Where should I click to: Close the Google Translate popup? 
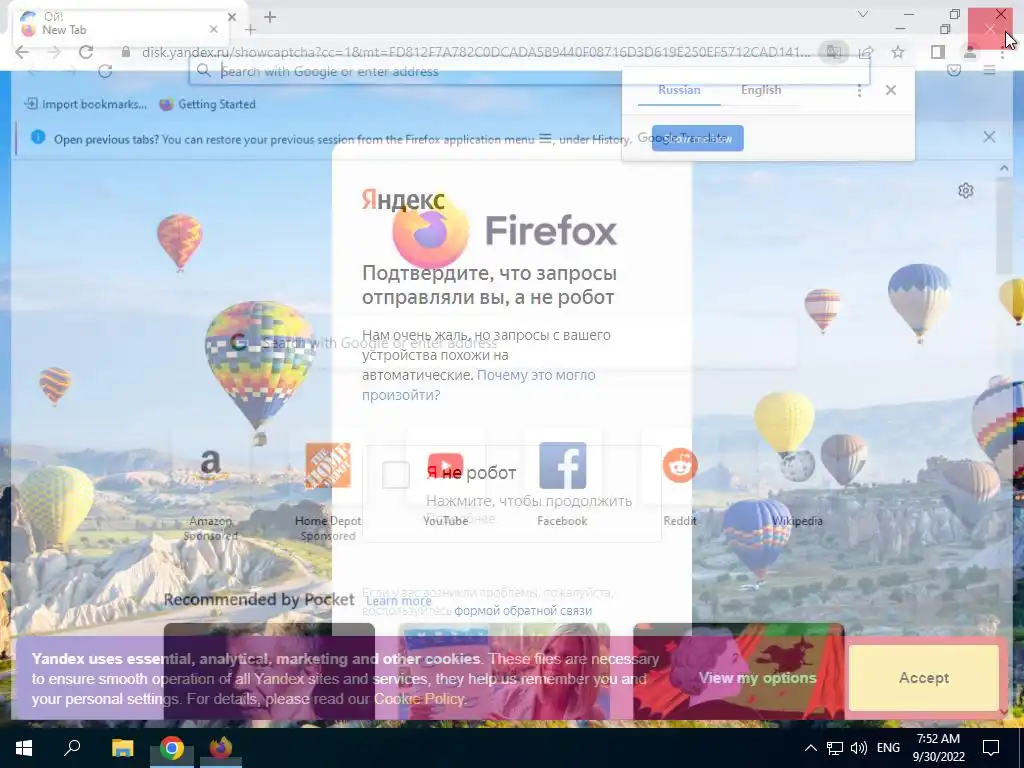pyautogui.click(x=891, y=91)
